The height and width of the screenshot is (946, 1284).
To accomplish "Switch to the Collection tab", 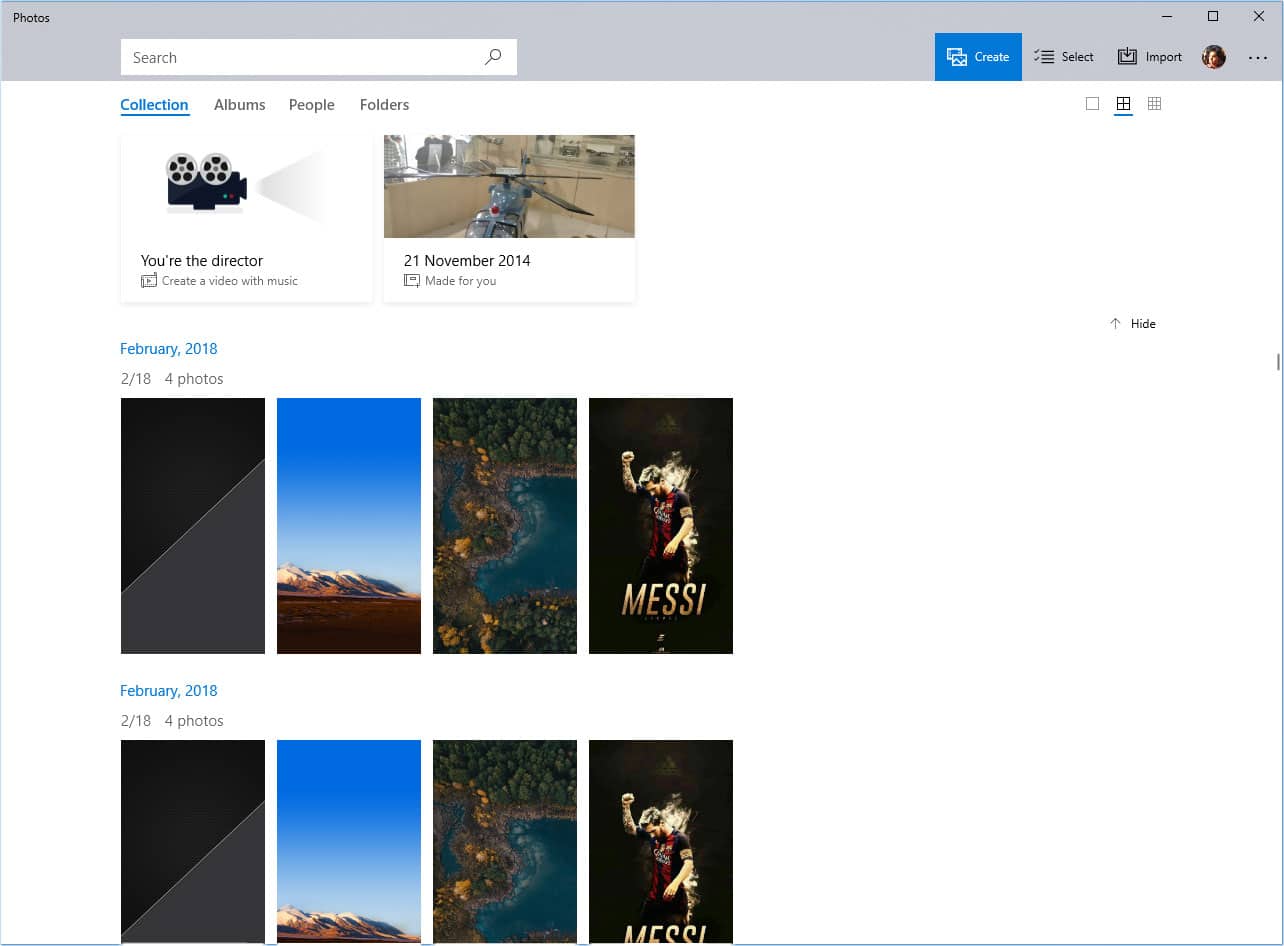I will coord(154,105).
